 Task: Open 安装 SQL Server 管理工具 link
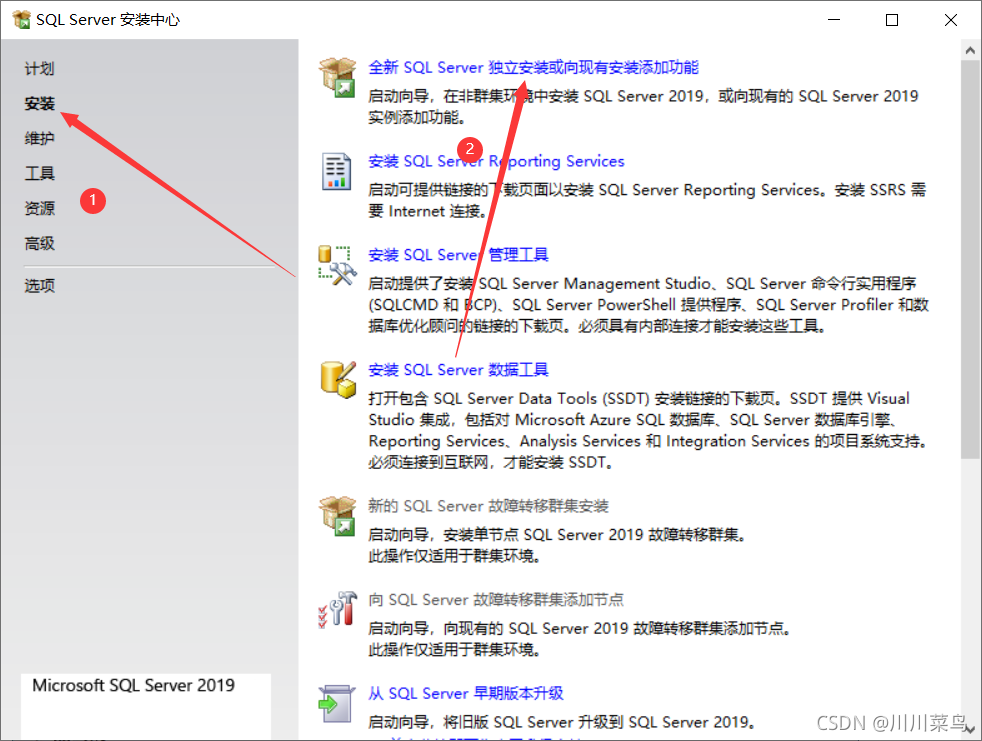tap(458, 255)
